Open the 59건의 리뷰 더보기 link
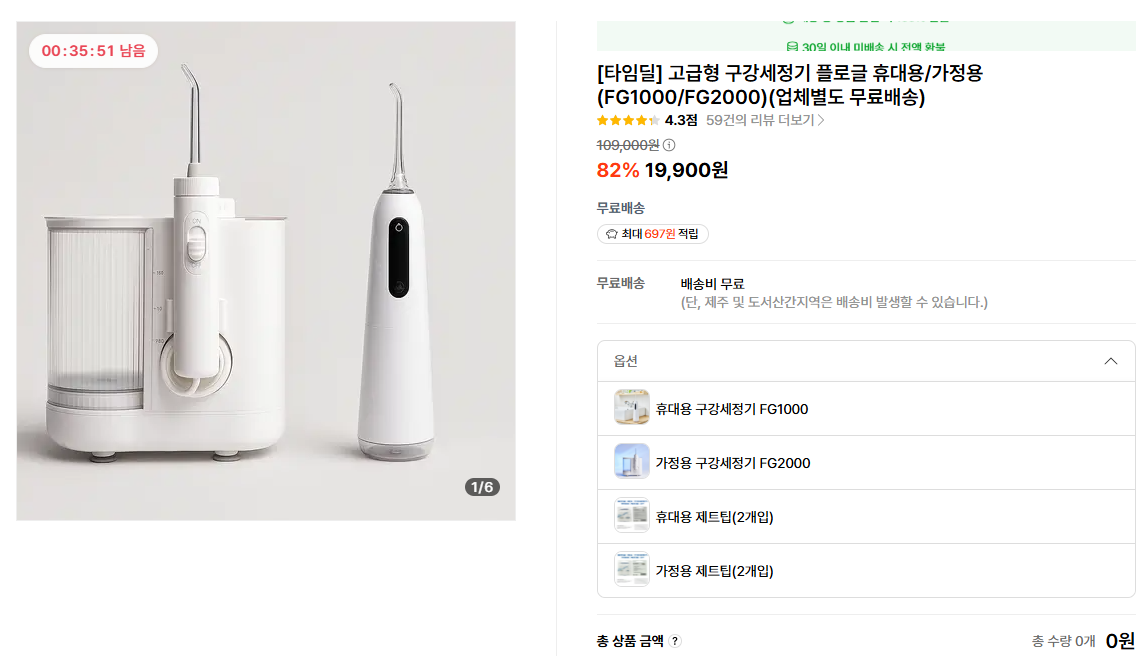1143x656 pixels. [x=760, y=120]
